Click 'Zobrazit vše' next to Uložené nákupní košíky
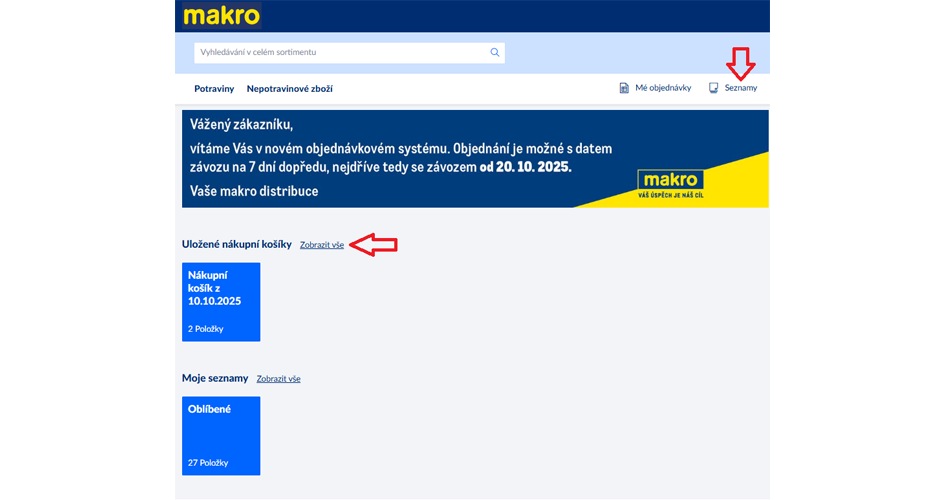The image size is (944, 500). (322, 245)
